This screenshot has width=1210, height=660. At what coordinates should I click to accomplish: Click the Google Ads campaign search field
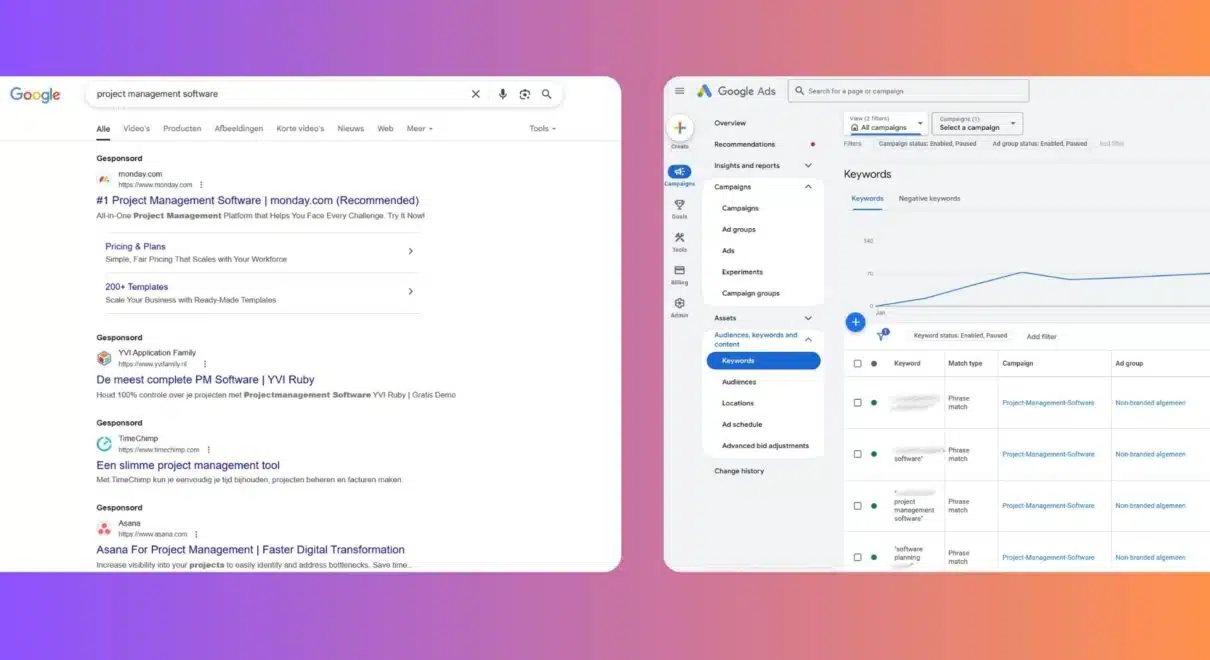(x=908, y=91)
